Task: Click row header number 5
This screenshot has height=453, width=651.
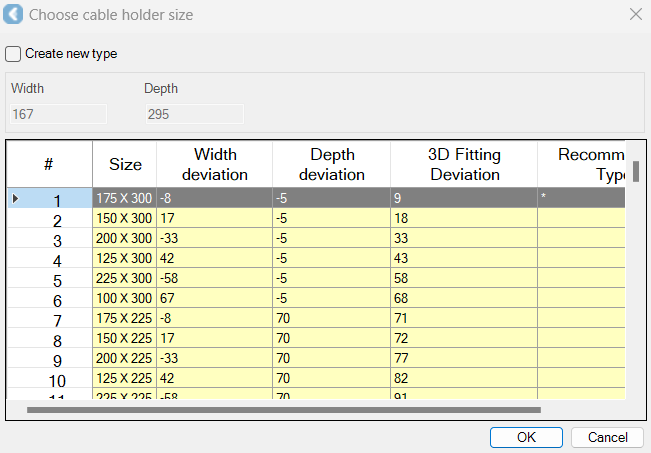Action: (56, 281)
